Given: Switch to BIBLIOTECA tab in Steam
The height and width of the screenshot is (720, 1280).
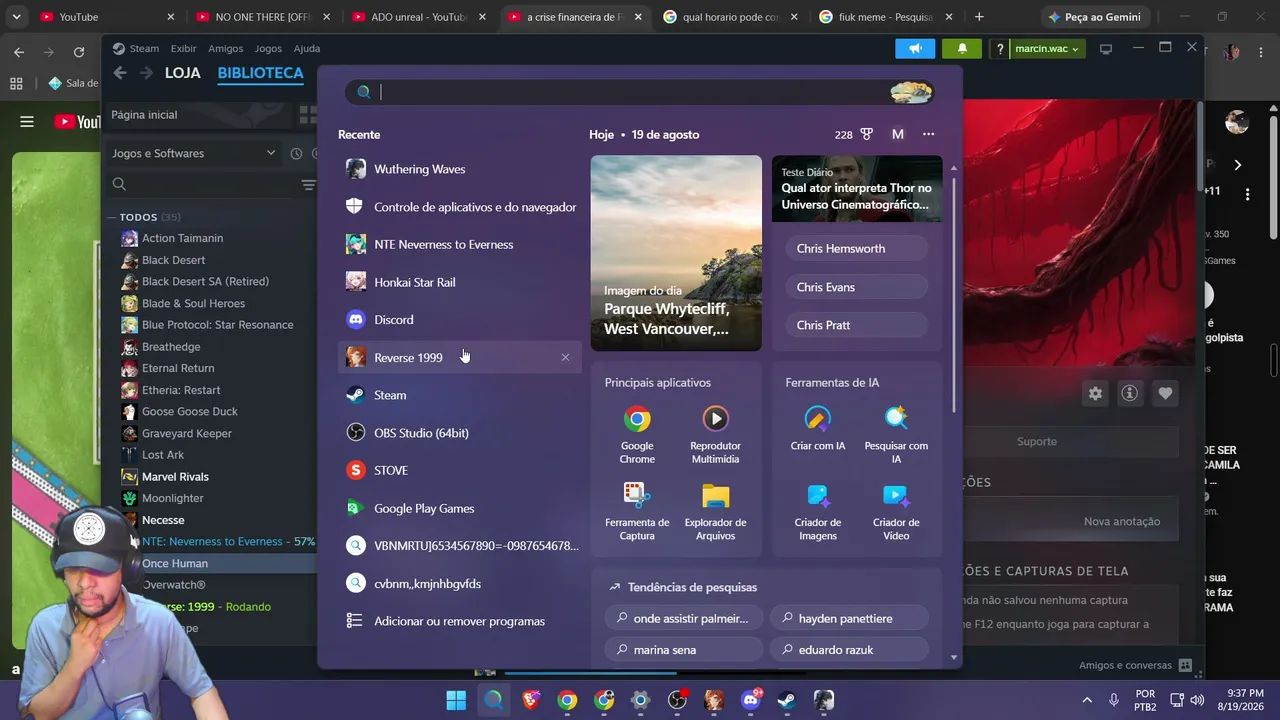Looking at the screenshot, I should pyautogui.click(x=260, y=73).
